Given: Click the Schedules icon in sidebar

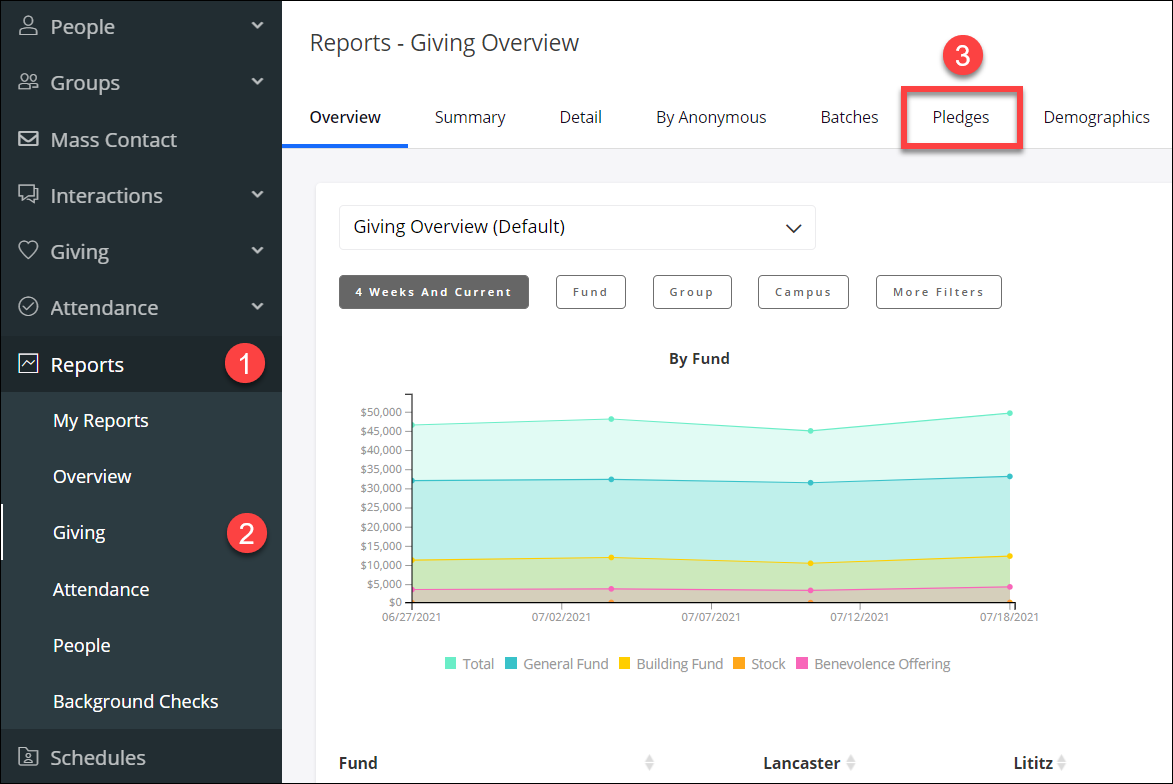Looking at the screenshot, I should tap(28, 757).
